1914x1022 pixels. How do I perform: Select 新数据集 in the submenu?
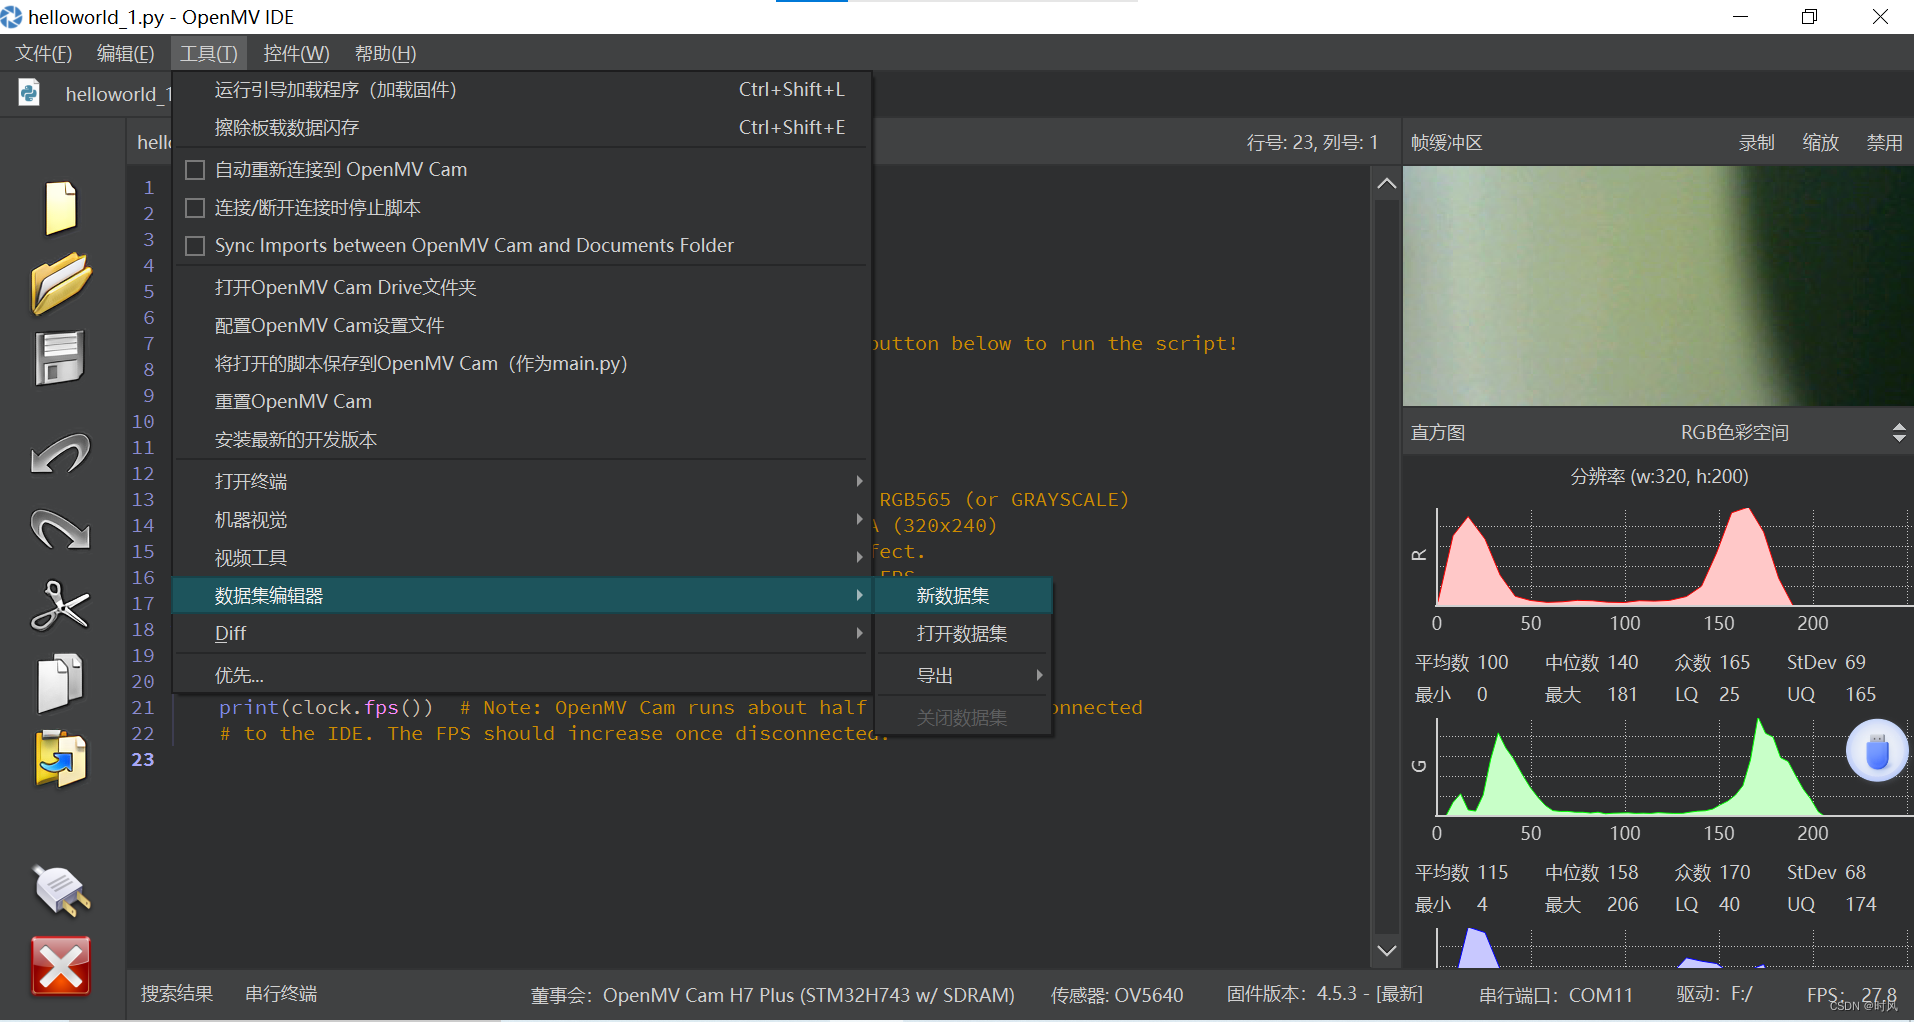(x=964, y=596)
